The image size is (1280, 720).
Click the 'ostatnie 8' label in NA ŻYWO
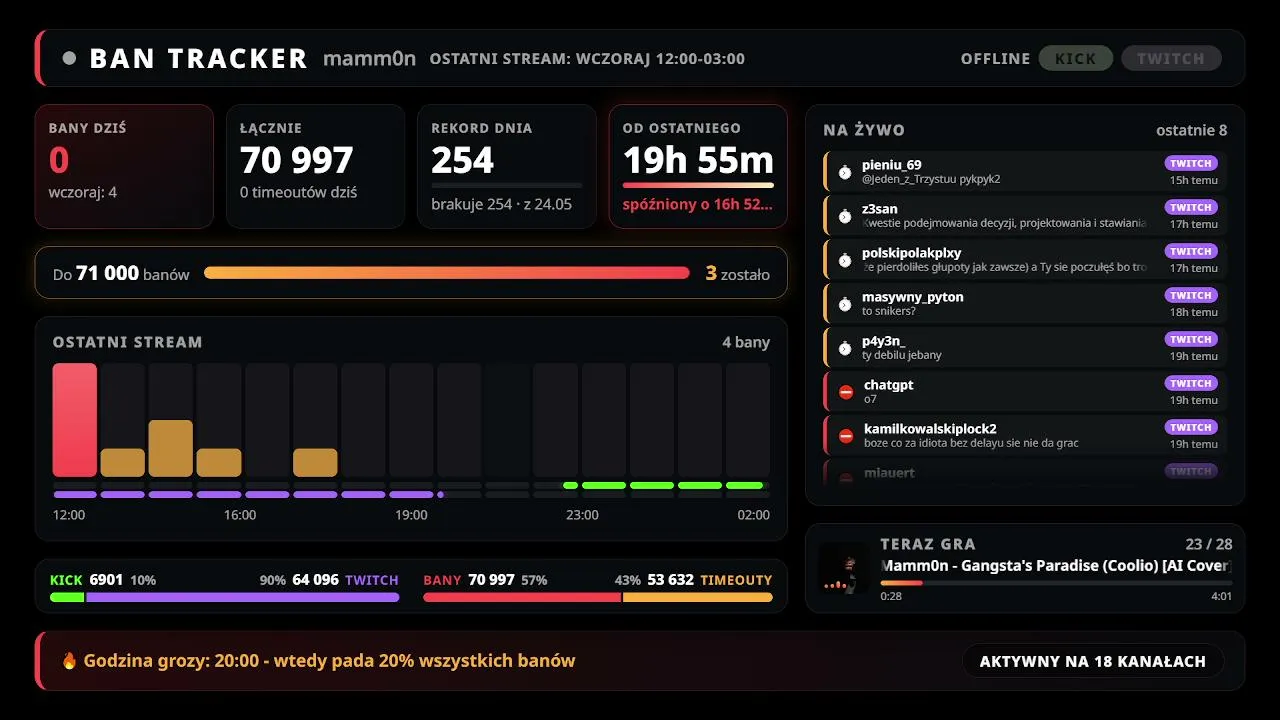tap(1191, 130)
